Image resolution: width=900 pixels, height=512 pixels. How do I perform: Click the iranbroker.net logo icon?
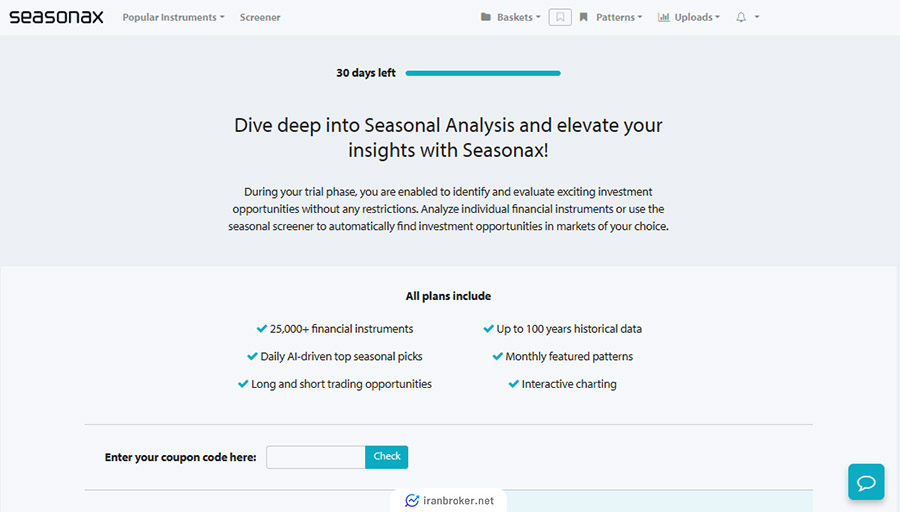coord(412,501)
